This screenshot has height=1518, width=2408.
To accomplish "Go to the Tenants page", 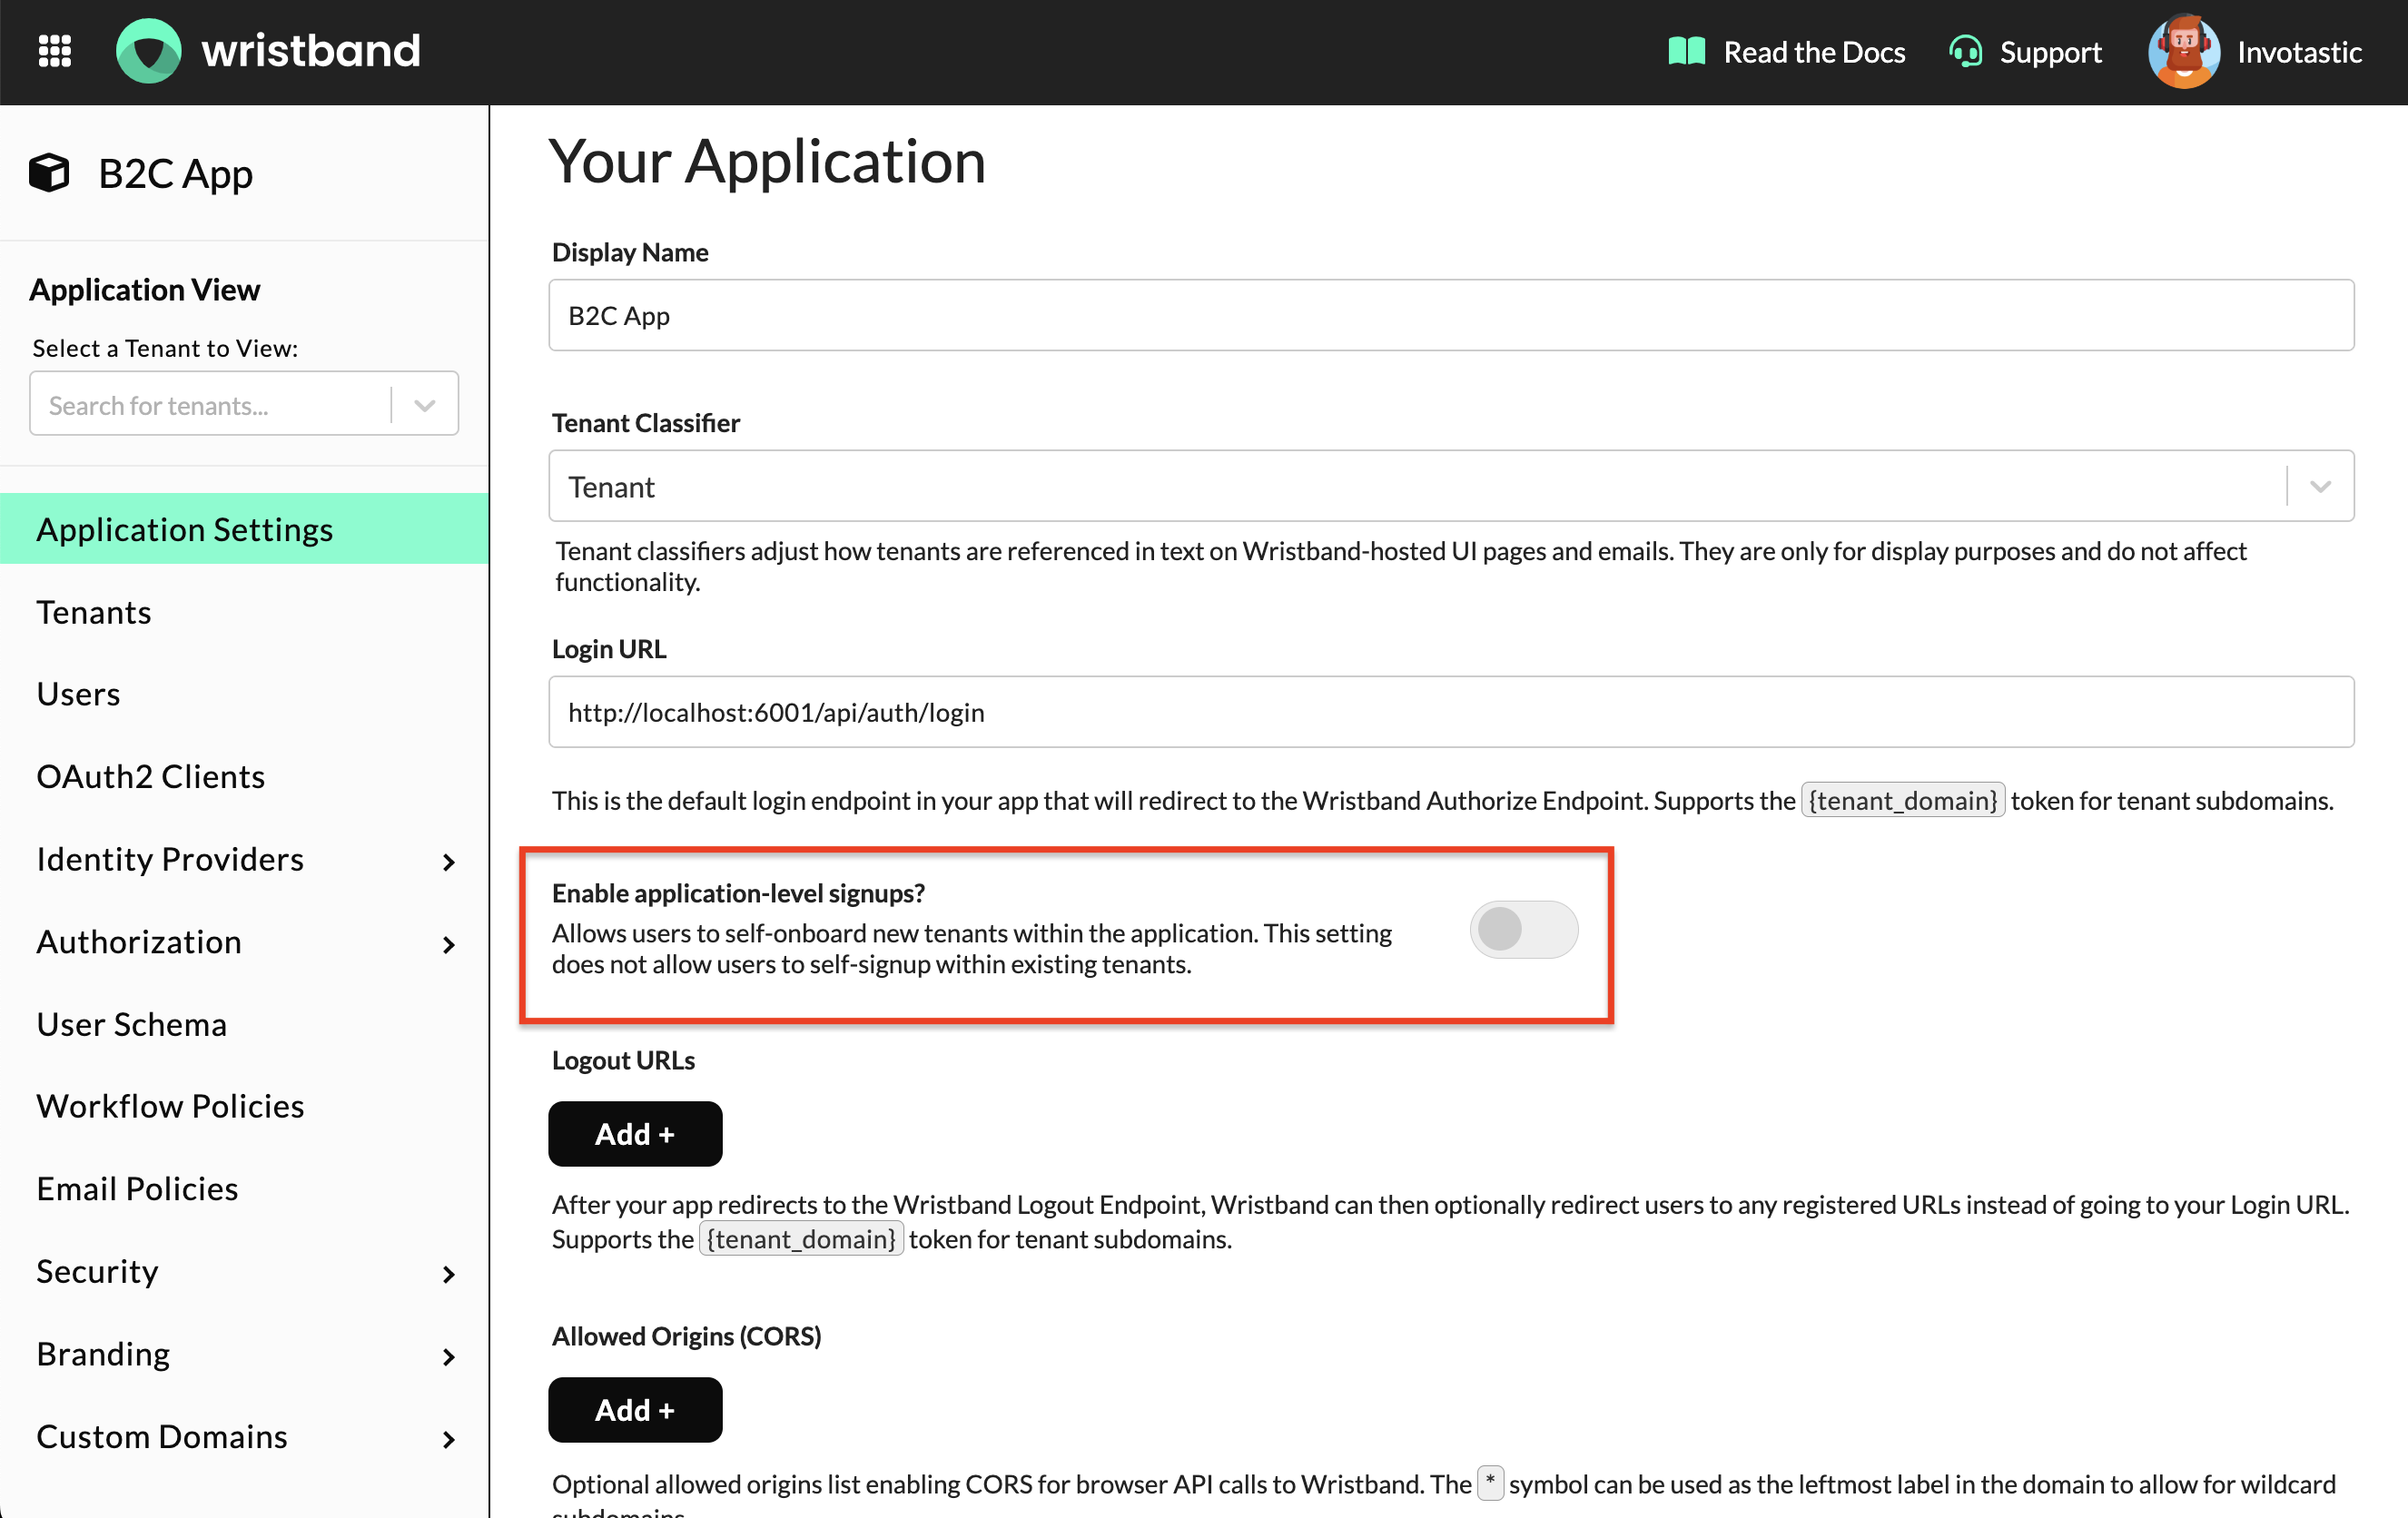I will pos(94,612).
